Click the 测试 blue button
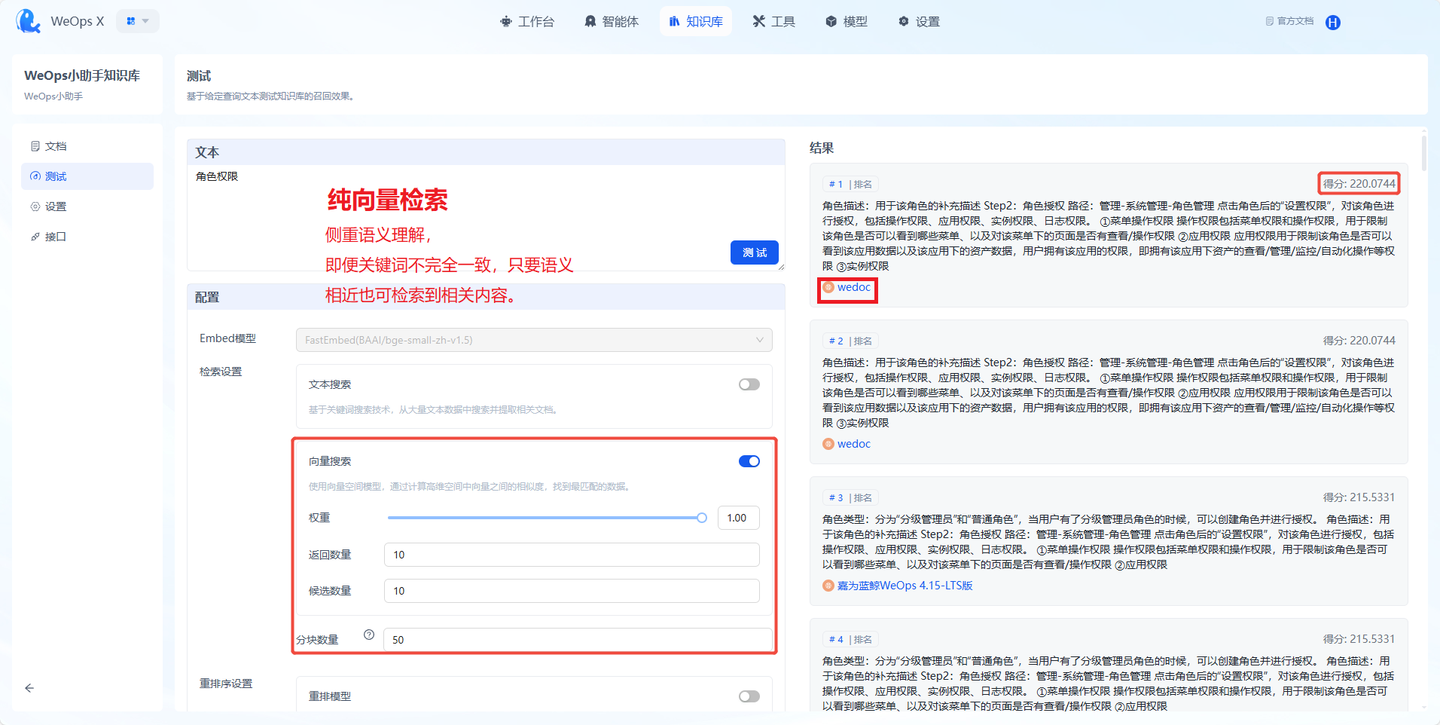 (754, 253)
